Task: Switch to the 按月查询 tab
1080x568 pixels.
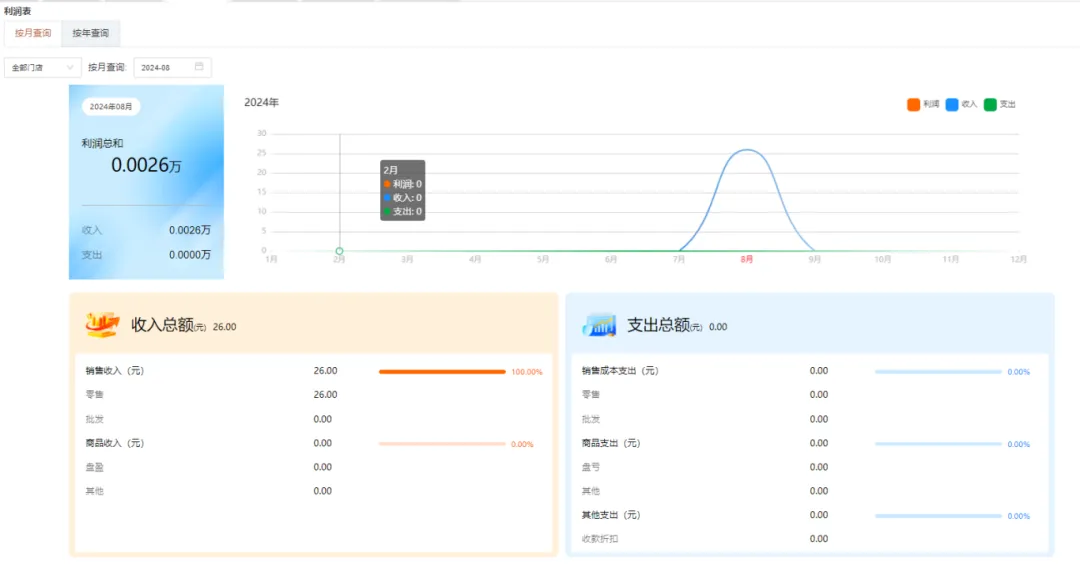Action: 33,33
